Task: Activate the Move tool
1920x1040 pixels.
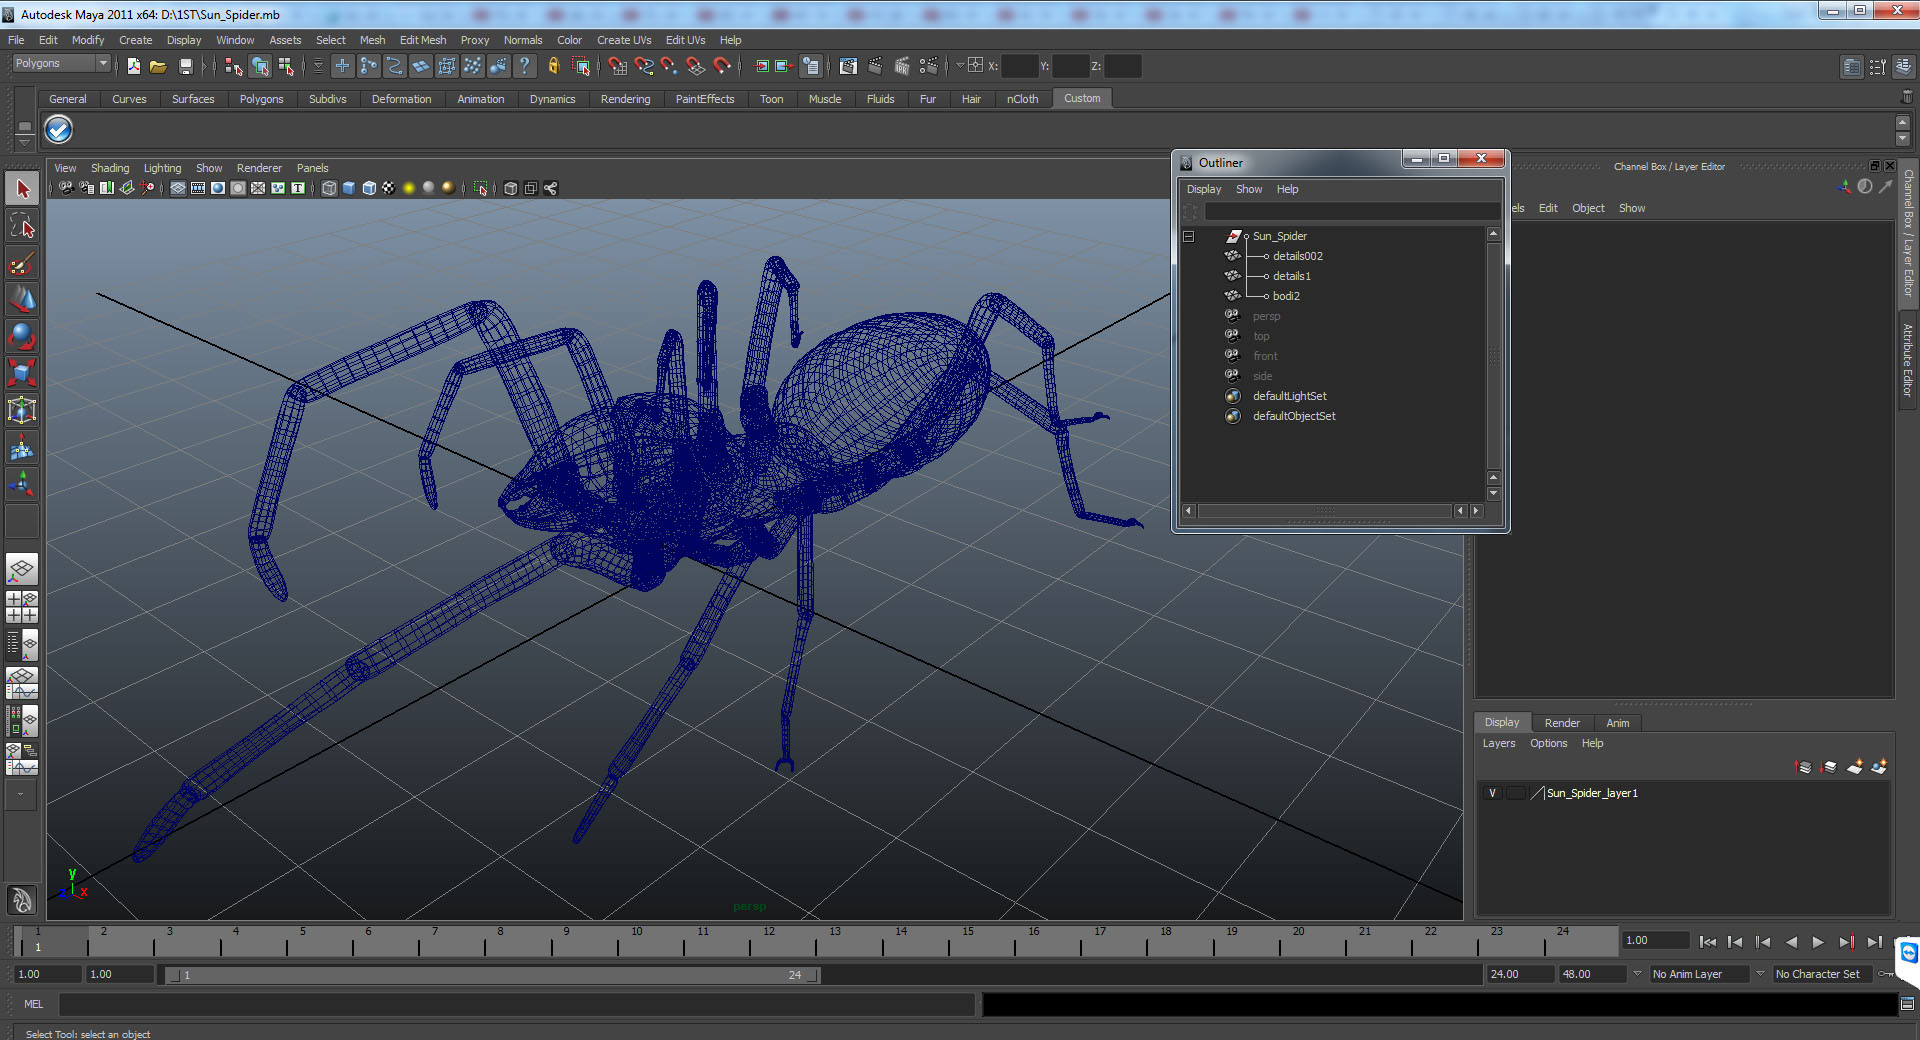Action: coord(22,299)
